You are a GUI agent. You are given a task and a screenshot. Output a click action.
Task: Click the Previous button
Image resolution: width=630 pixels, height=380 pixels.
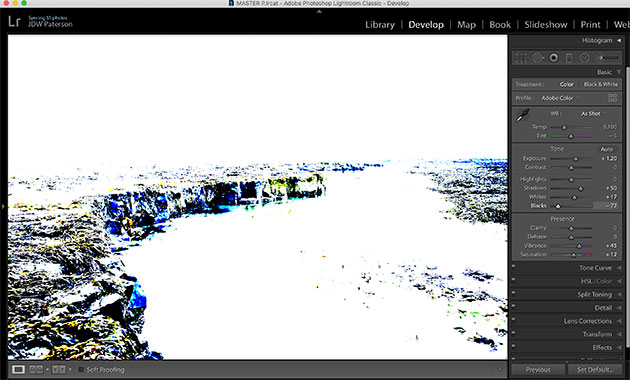click(538, 370)
